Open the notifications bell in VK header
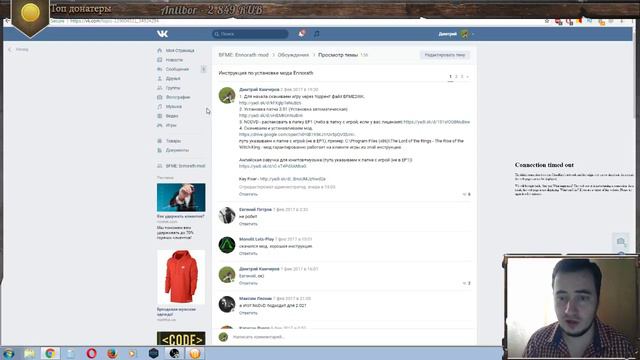The width and height of the screenshot is (640, 360). pyautogui.click(x=302, y=34)
